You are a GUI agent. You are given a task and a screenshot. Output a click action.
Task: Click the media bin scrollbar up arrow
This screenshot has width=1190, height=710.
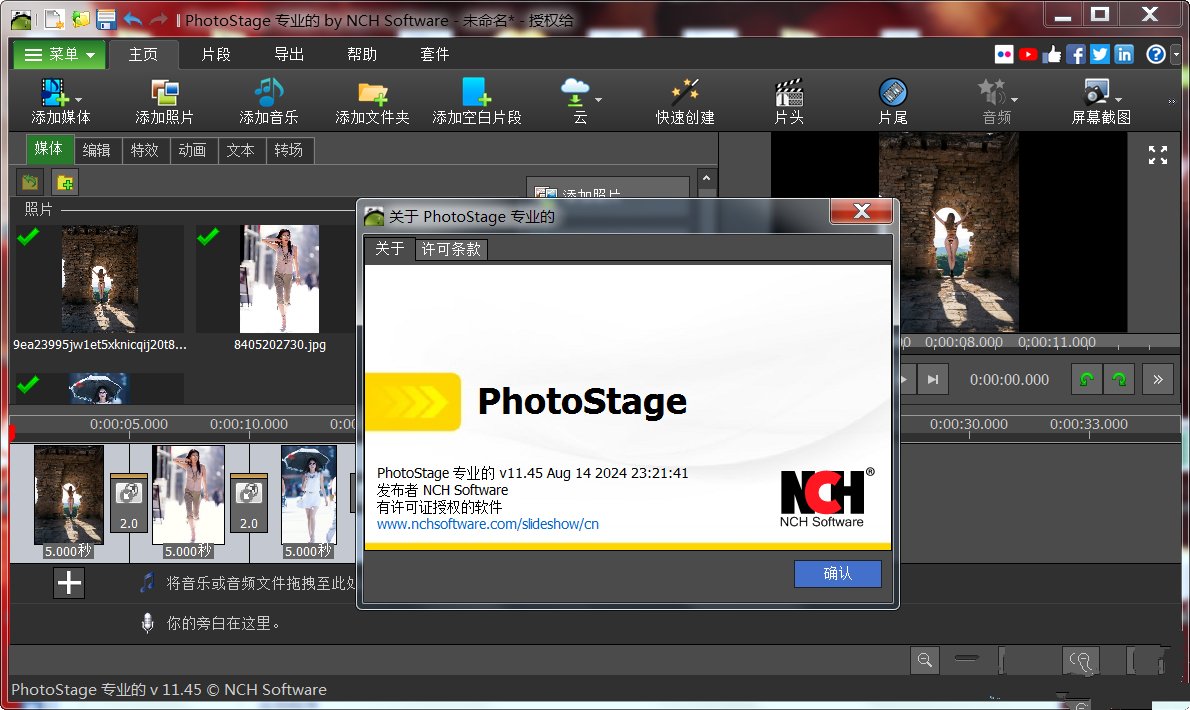point(706,178)
